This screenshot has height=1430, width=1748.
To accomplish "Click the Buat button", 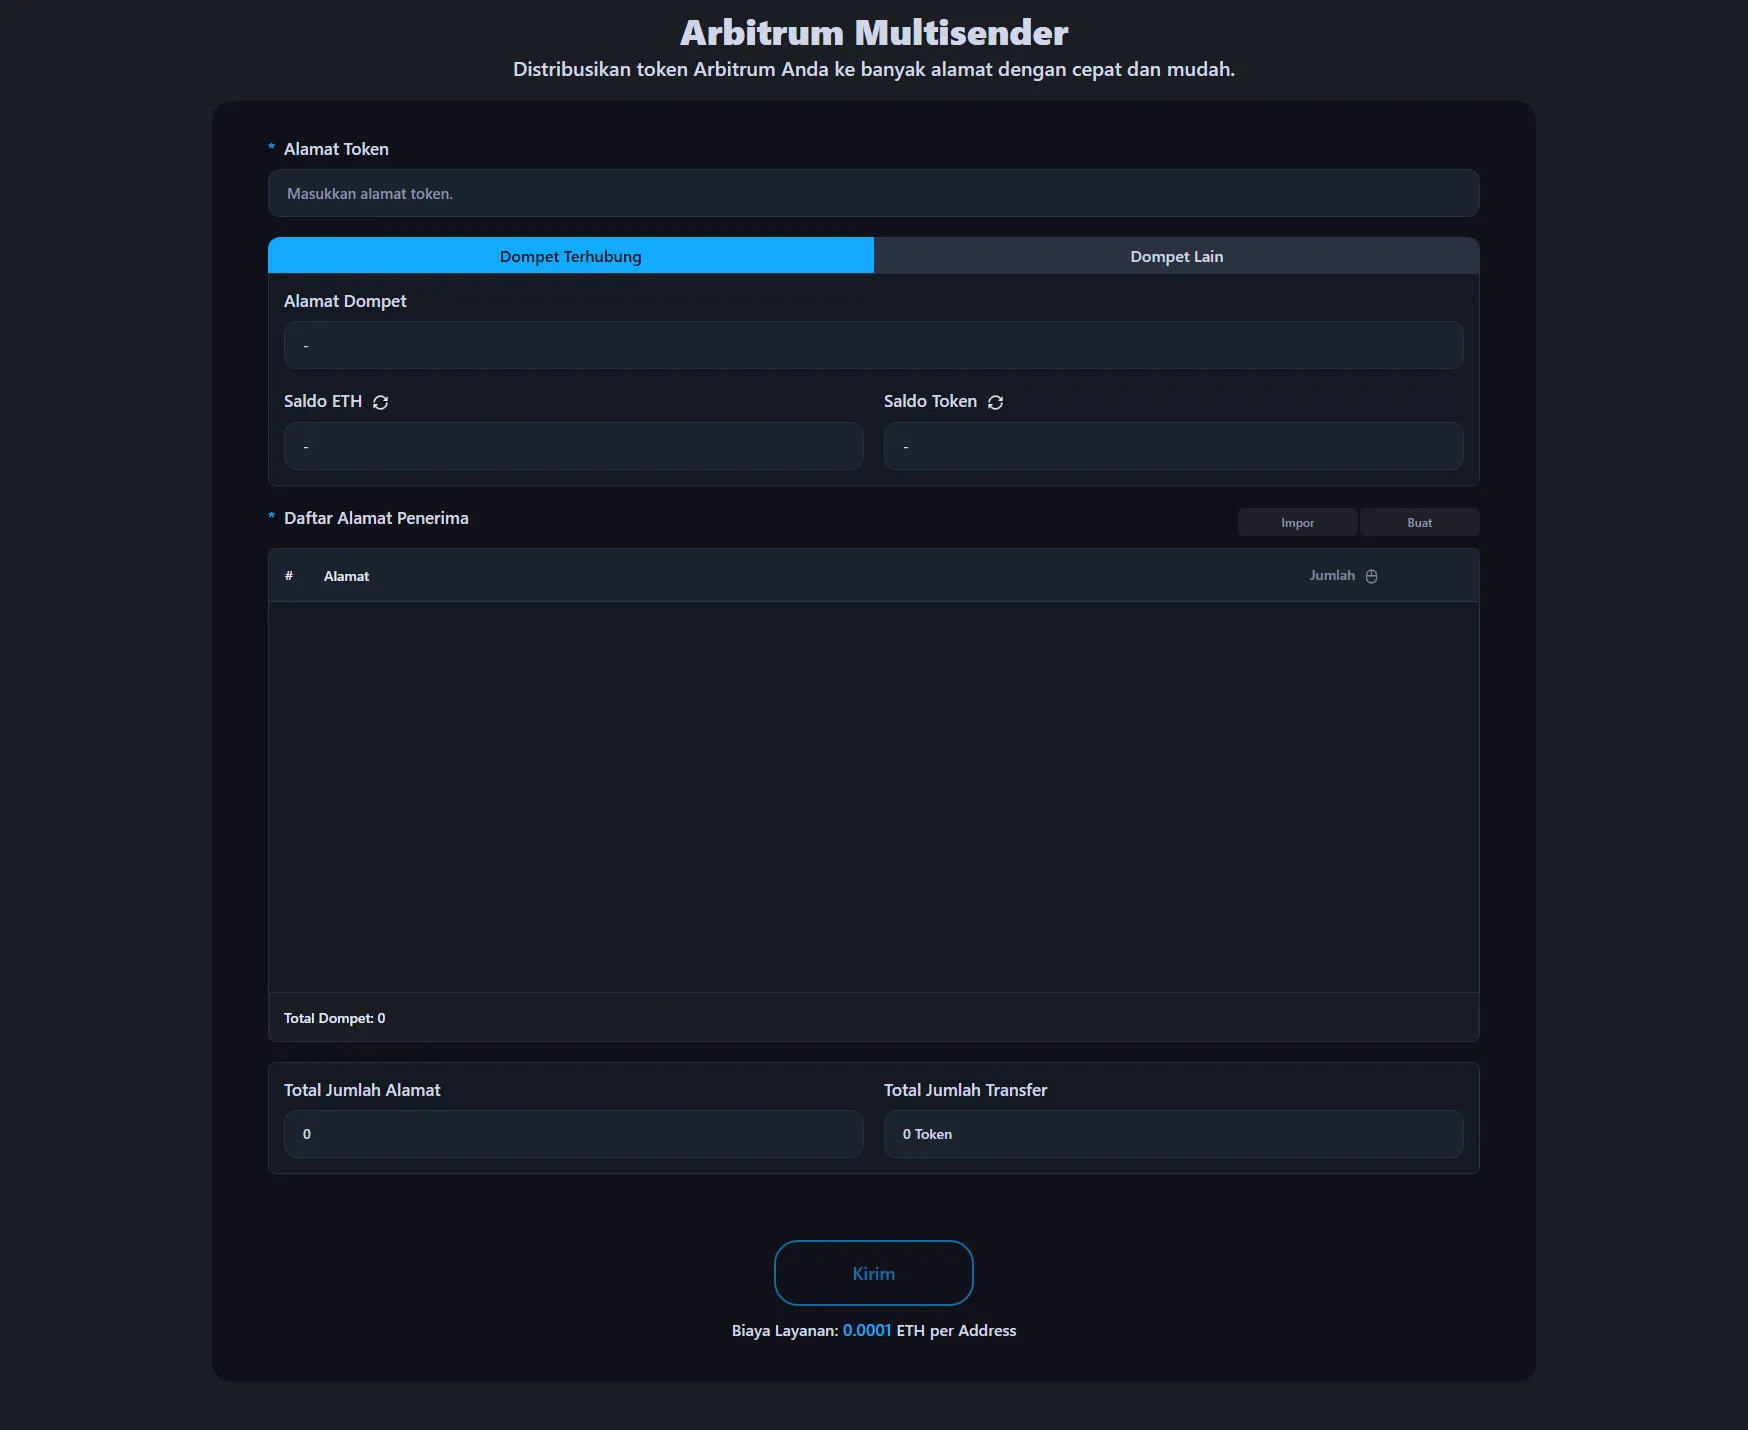I will [x=1418, y=522].
